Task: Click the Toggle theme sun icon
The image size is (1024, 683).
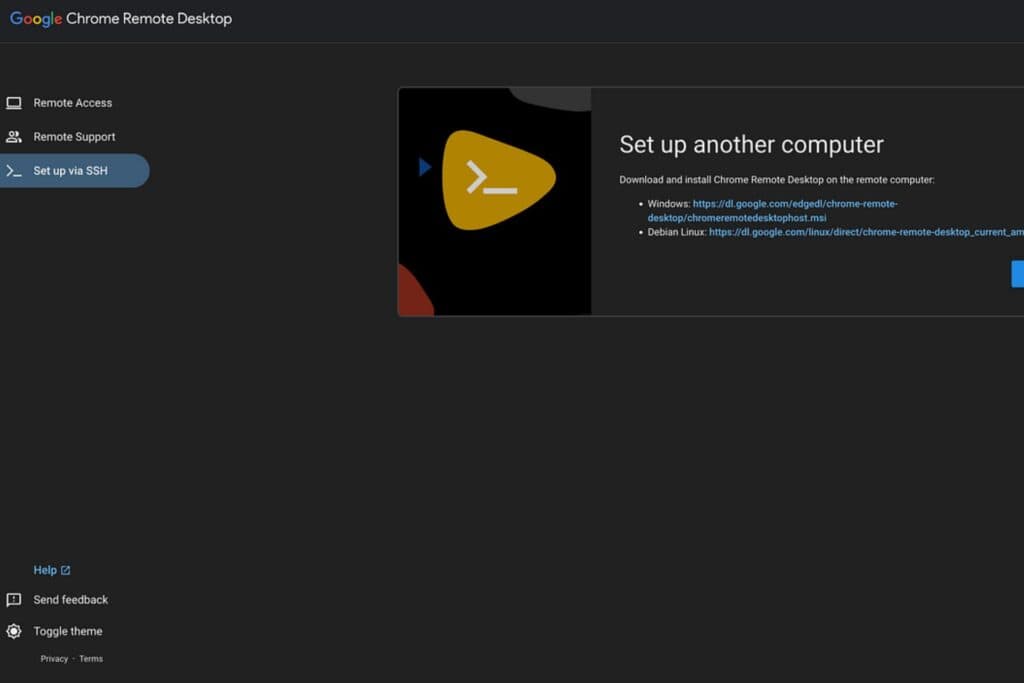Action: [x=13, y=631]
